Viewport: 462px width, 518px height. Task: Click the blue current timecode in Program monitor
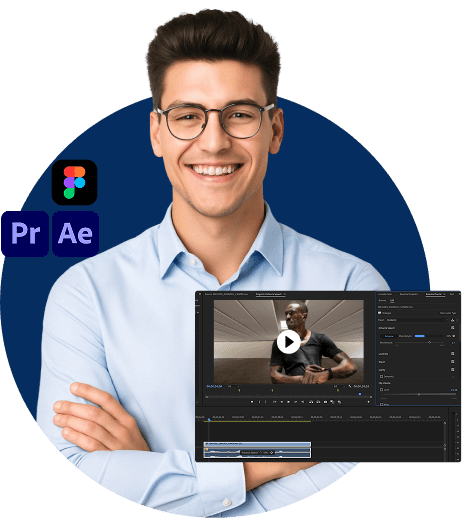pyautogui.click(x=214, y=386)
